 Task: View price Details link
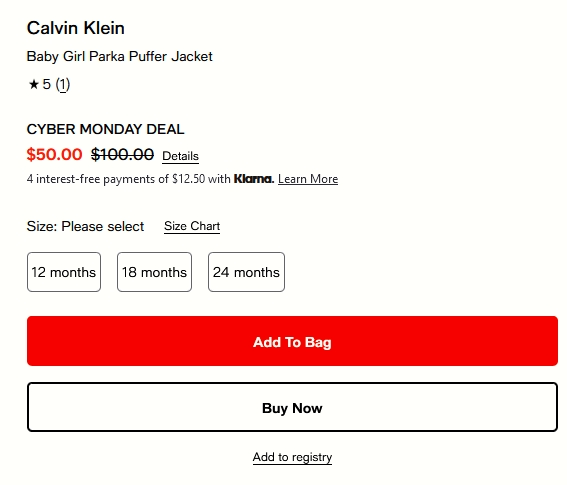click(x=180, y=156)
